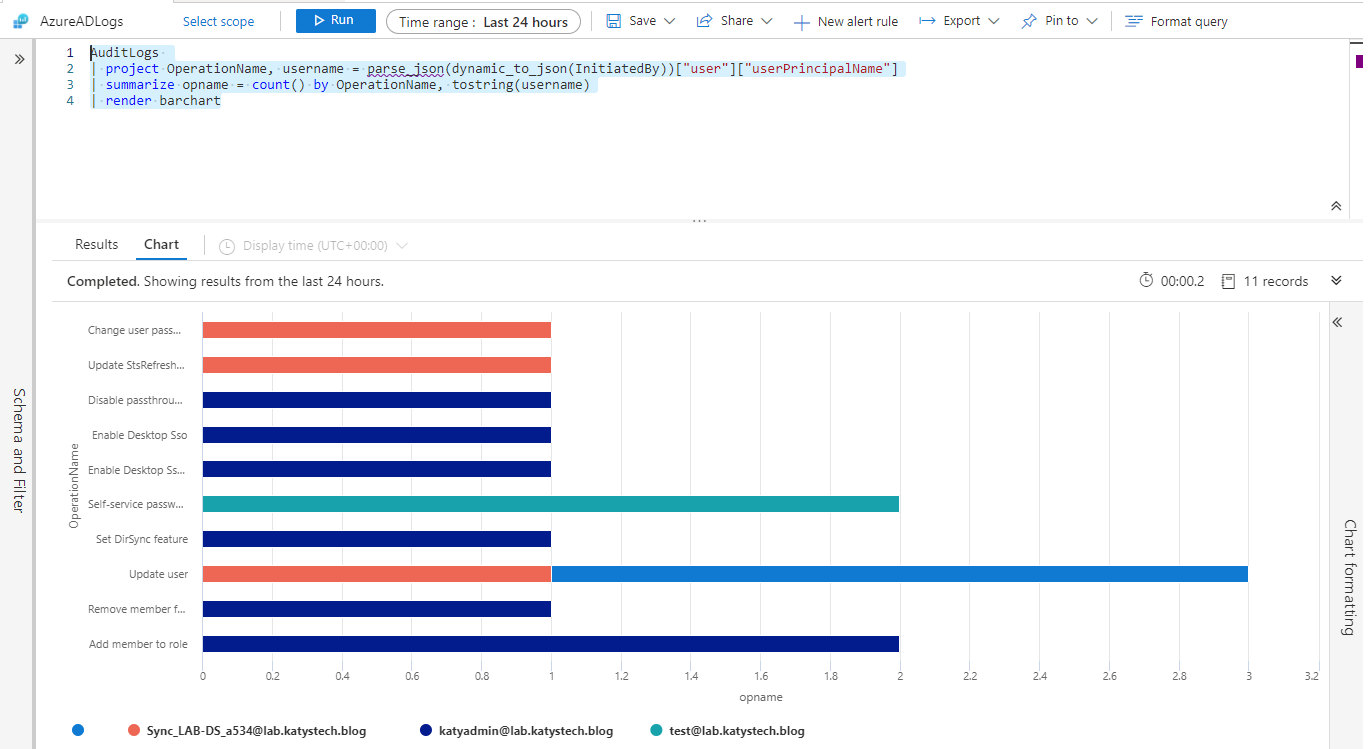Create a New alert rule

(845, 21)
